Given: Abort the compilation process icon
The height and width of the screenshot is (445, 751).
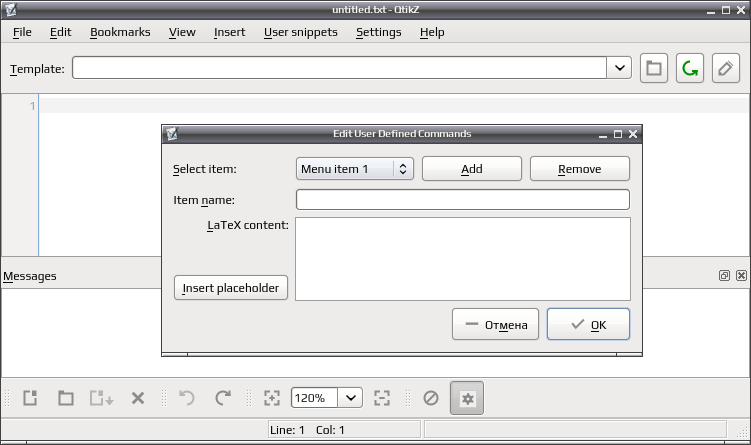Looking at the screenshot, I should 431,398.
